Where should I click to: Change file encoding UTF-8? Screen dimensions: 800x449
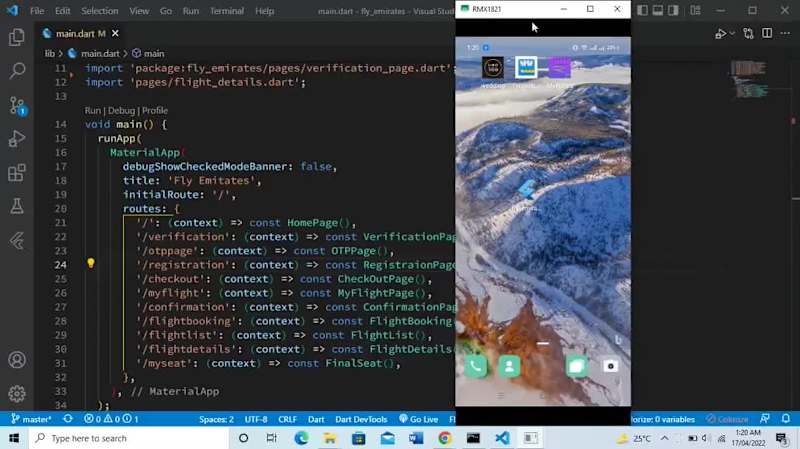[256, 419]
